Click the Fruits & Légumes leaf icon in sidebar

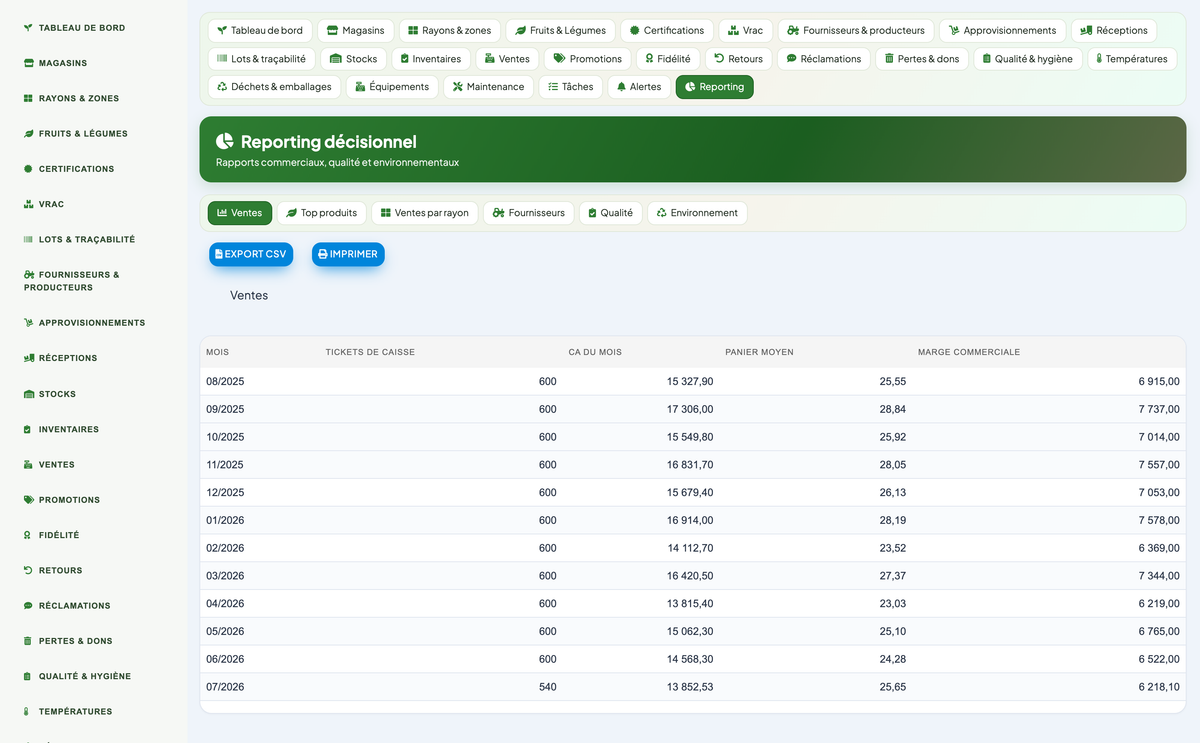click(28, 133)
